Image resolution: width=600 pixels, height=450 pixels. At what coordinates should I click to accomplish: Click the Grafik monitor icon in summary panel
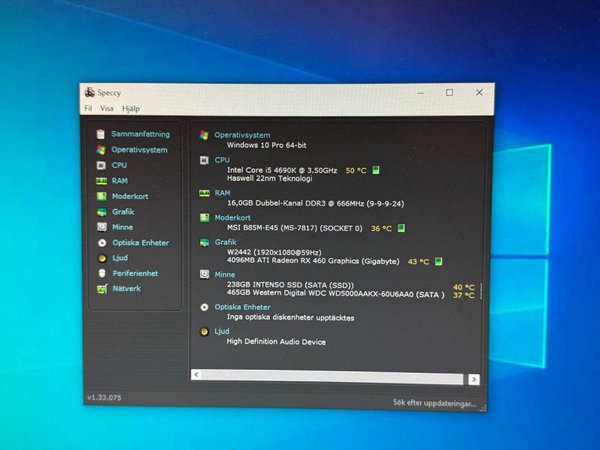coord(204,242)
